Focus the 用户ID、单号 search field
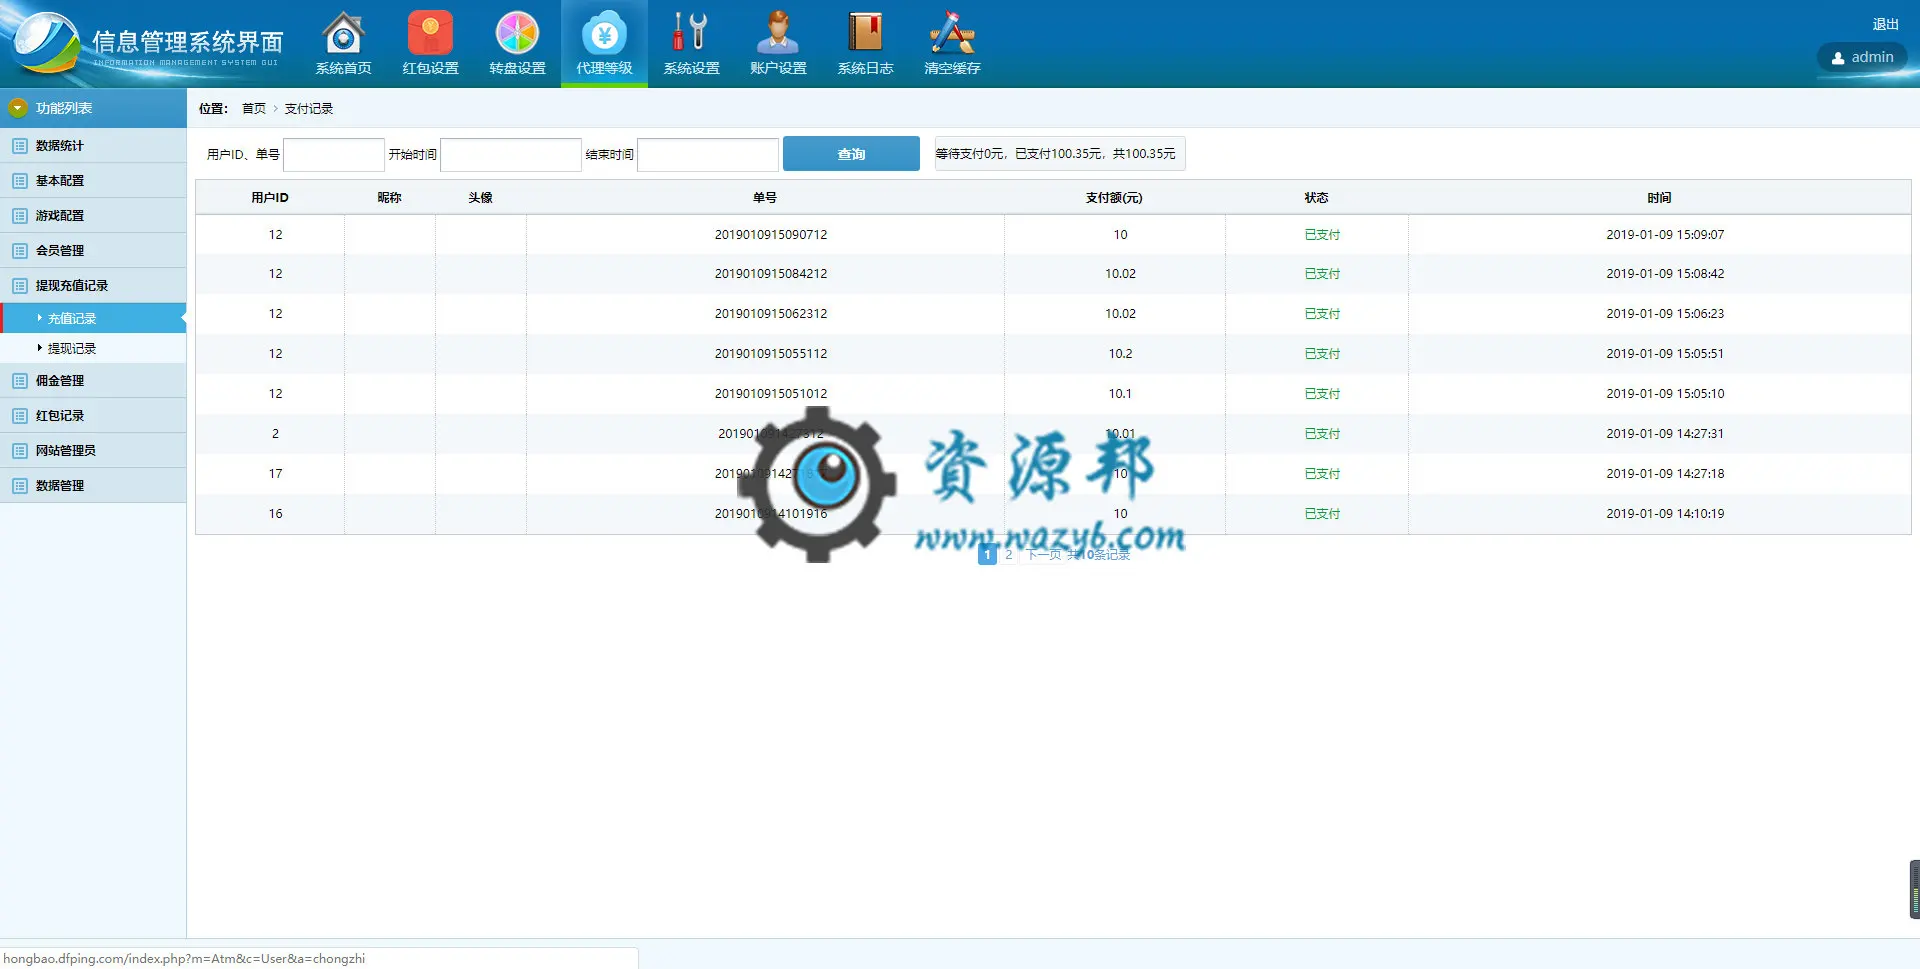The height and width of the screenshot is (969, 1920). (334, 154)
